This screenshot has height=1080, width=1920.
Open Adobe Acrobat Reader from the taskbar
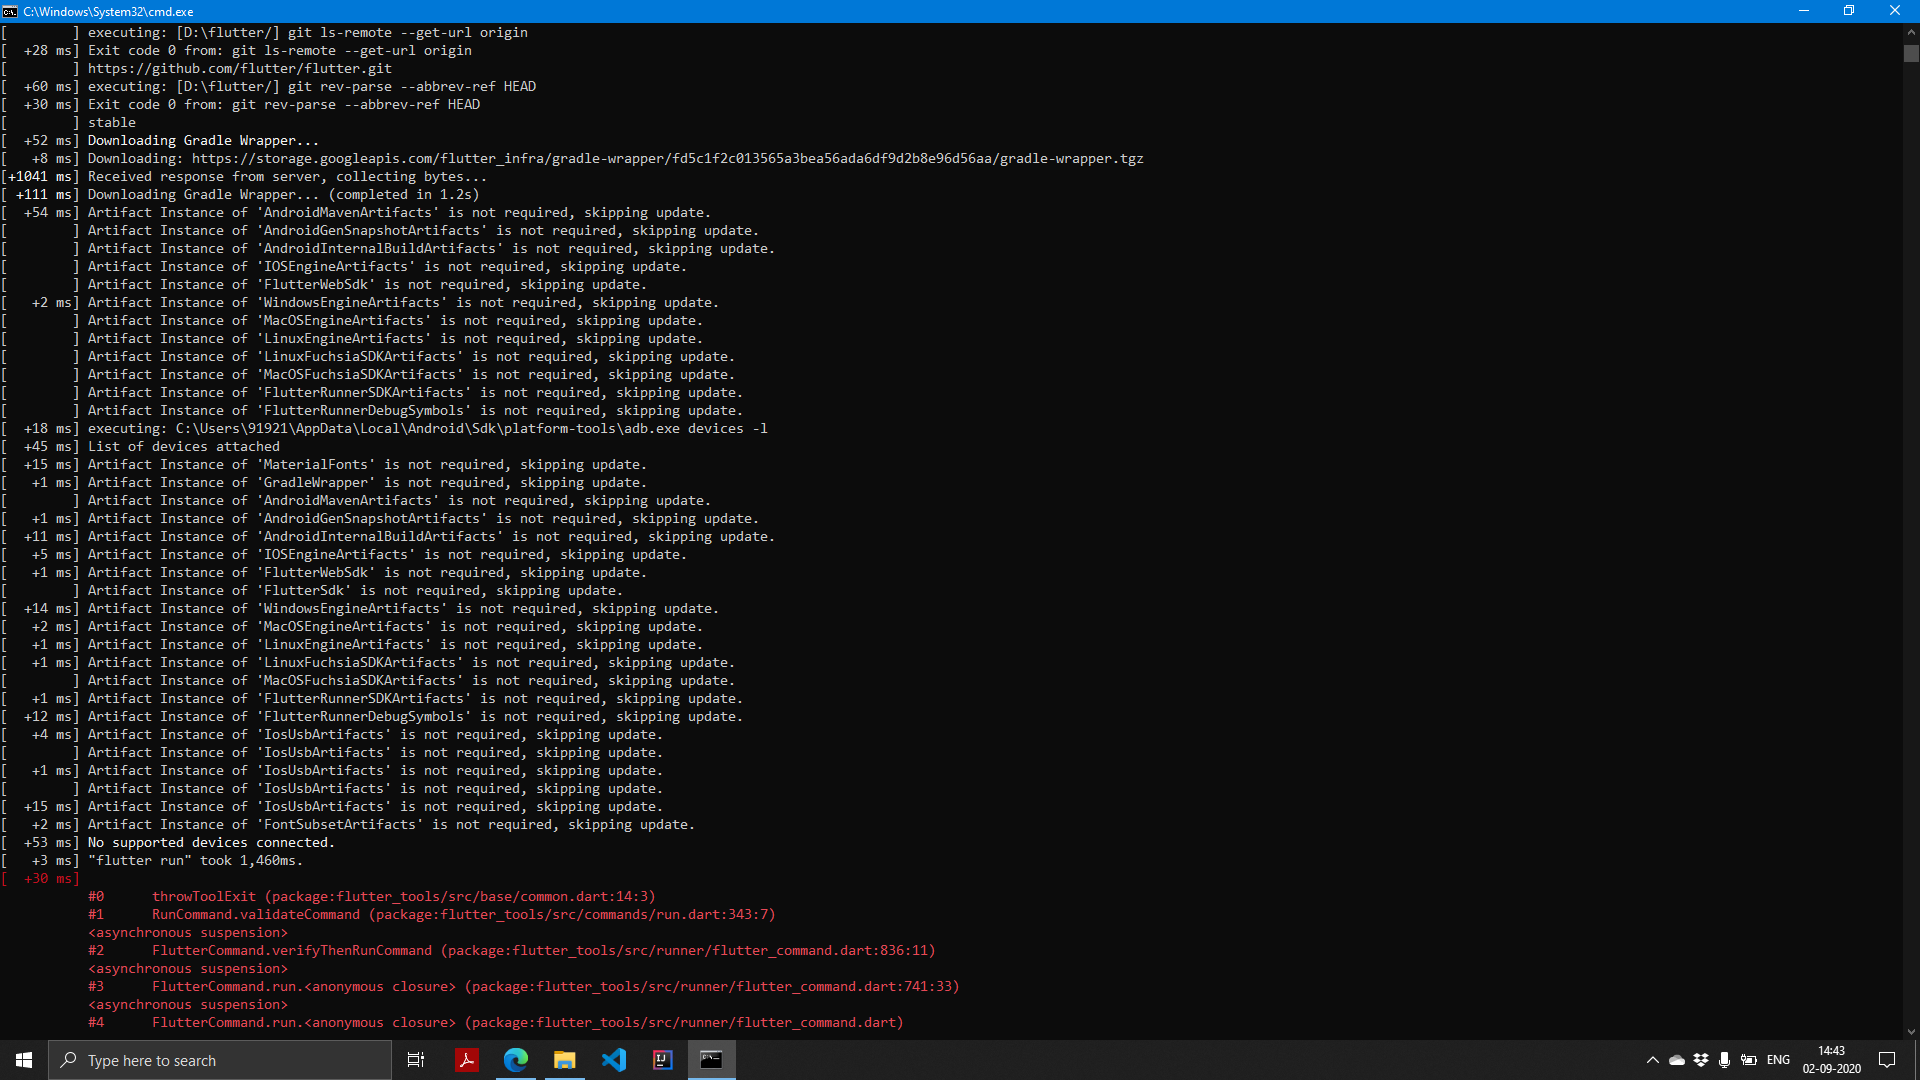(x=467, y=1060)
